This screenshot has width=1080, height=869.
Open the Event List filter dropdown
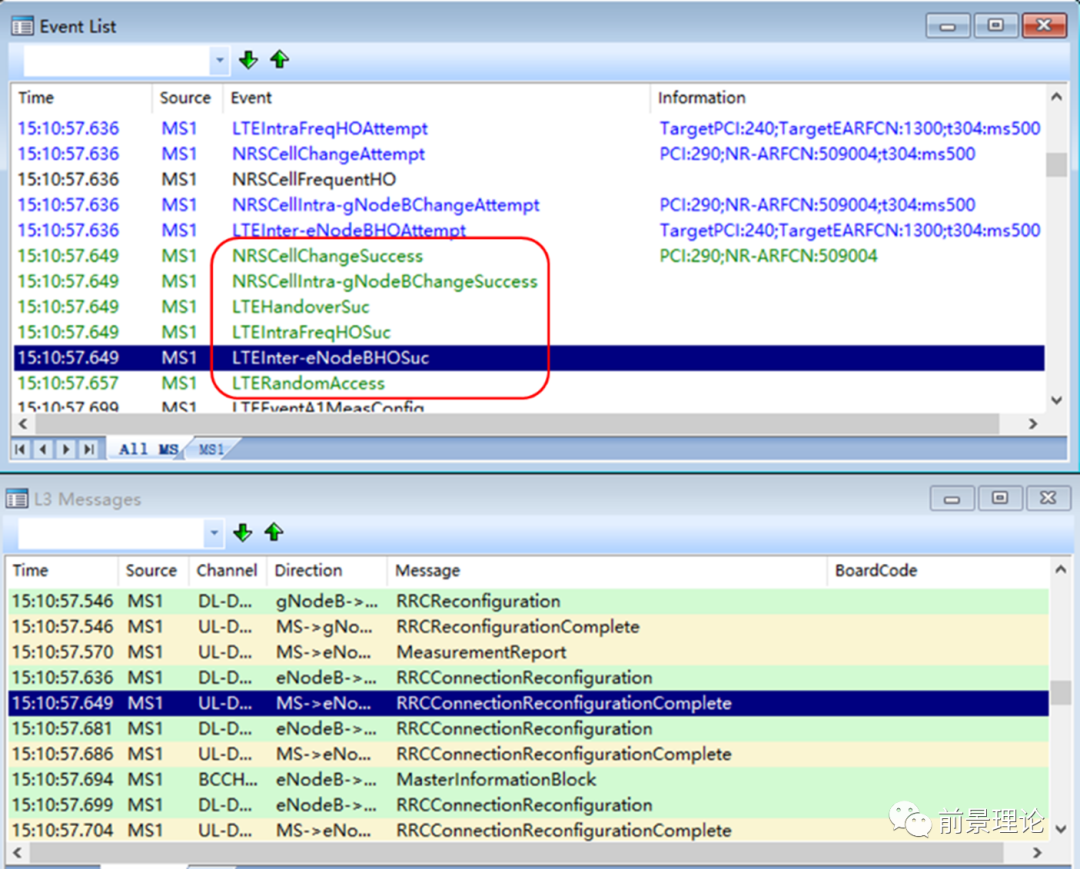click(x=220, y=60)
